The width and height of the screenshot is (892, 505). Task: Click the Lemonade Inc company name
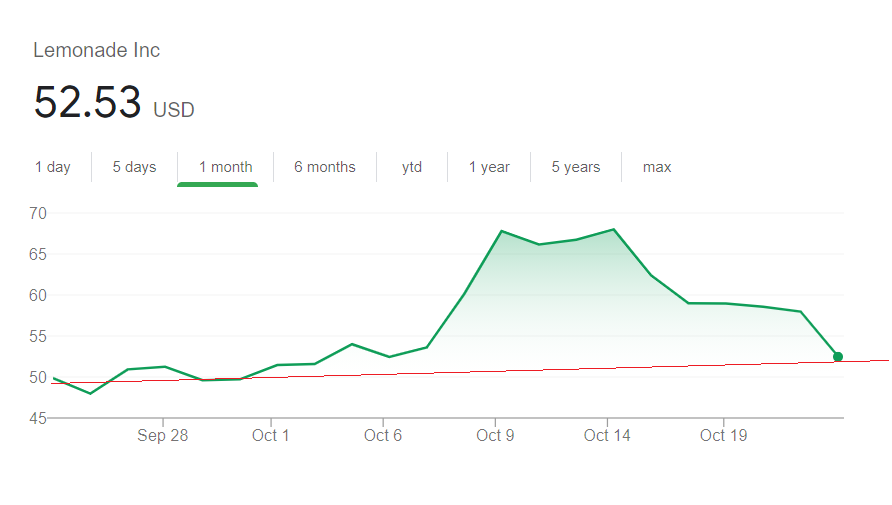(97, 50)
